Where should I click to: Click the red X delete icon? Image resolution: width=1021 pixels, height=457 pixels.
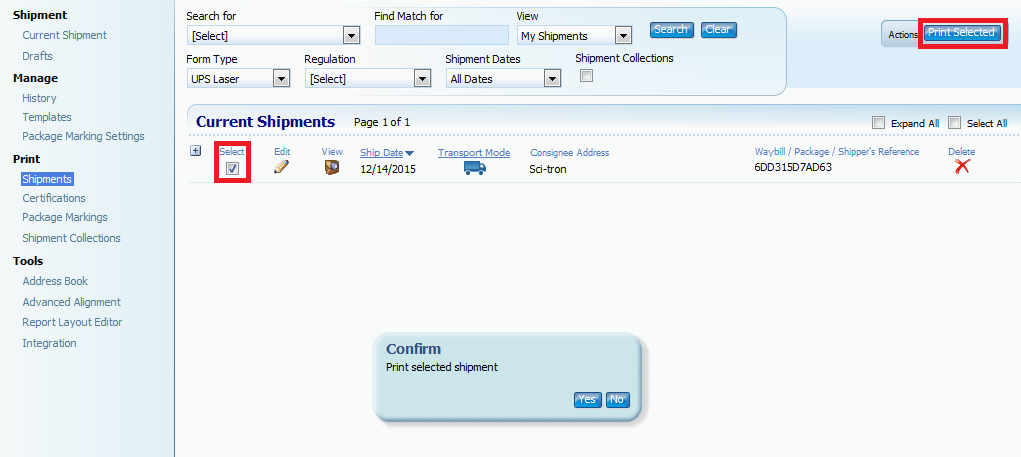(962, 167)
